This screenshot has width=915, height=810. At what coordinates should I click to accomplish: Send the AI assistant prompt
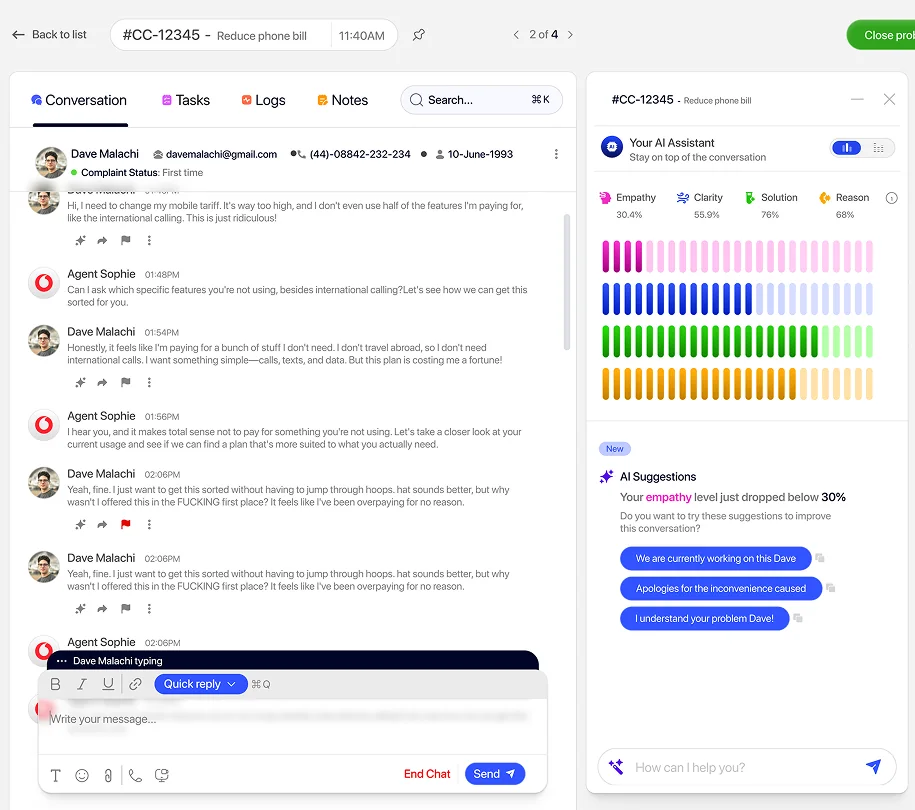(873, 766)
